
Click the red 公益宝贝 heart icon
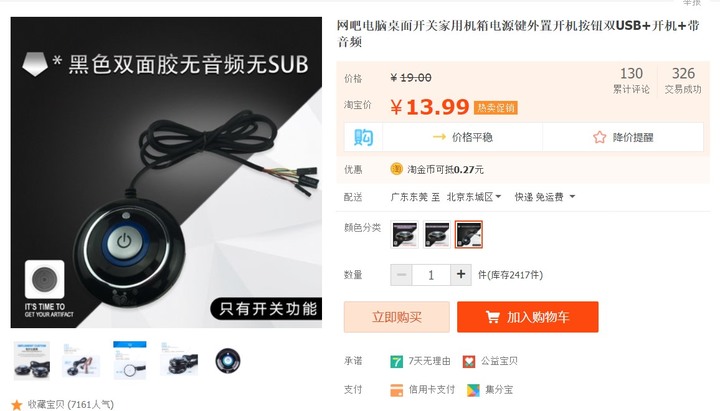(x=468, y=361)
